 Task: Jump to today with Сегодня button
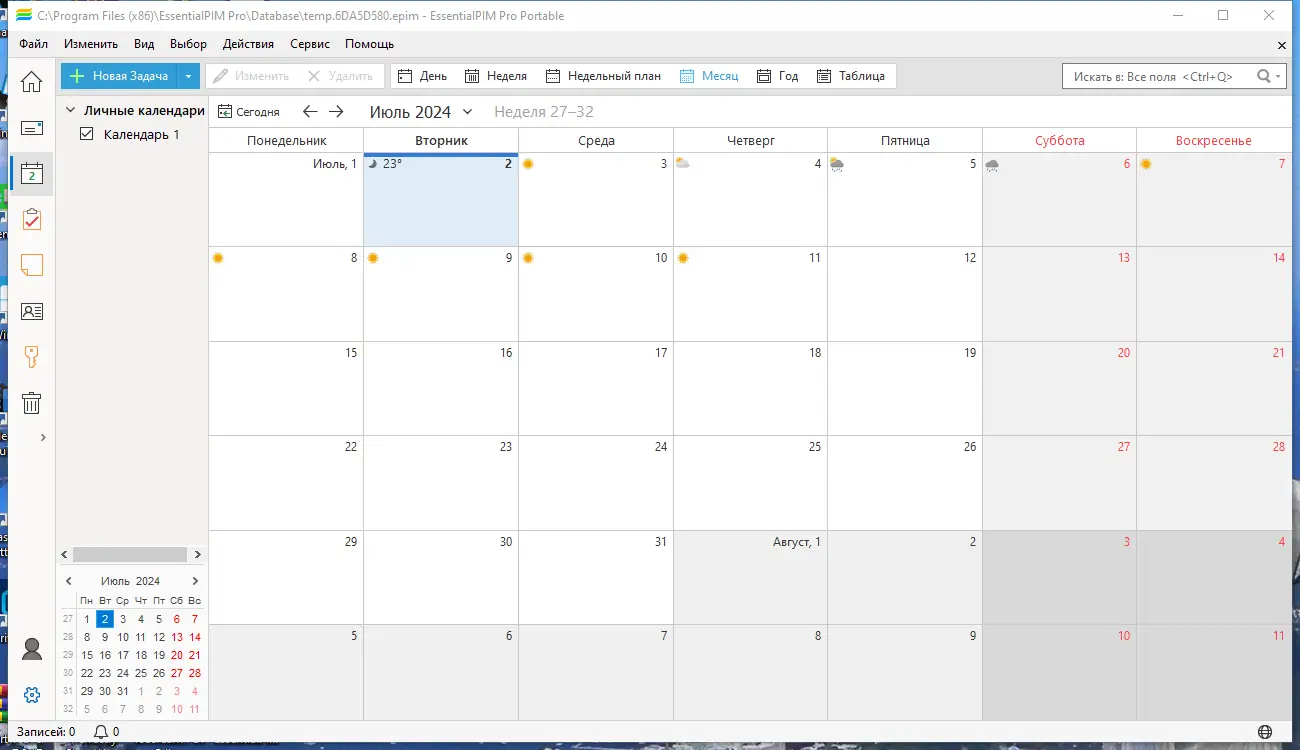click(x=249, y=112)
